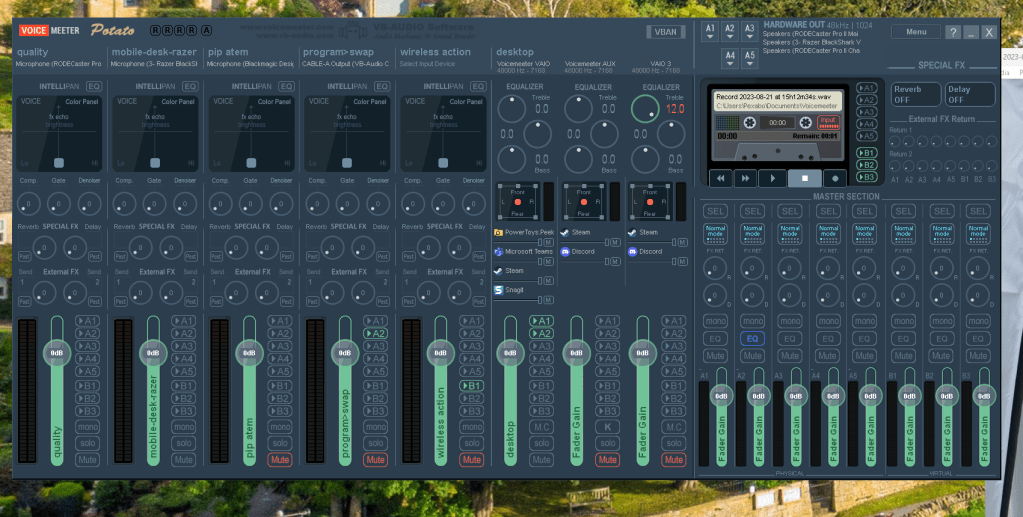Mute Snagit with its M button

point(549,300)
